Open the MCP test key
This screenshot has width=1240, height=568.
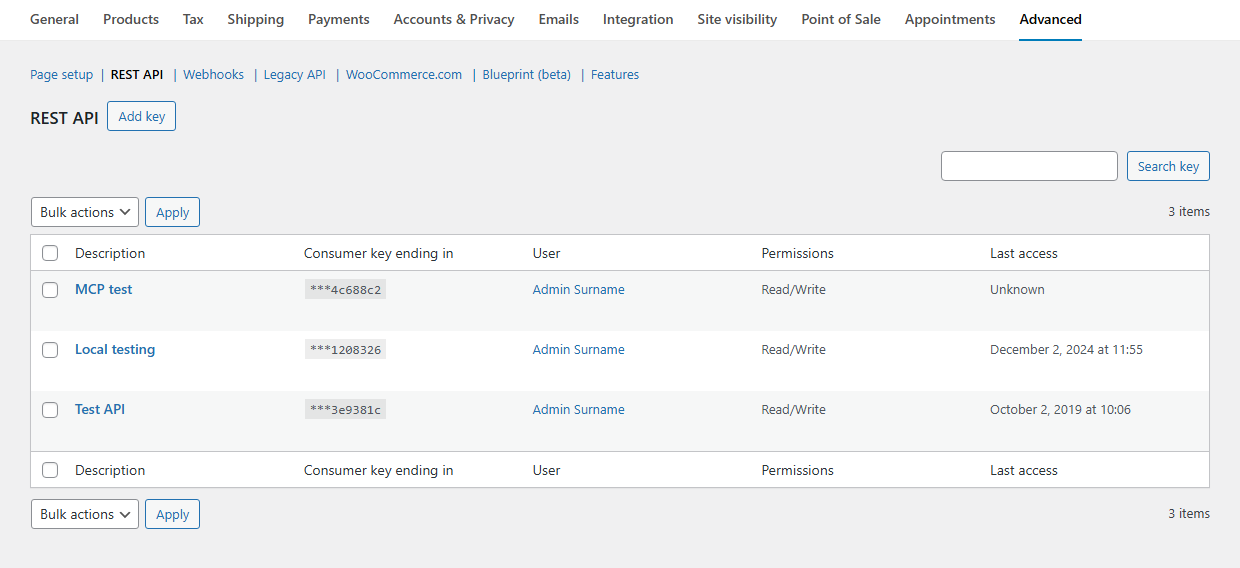tap(104, 289)
